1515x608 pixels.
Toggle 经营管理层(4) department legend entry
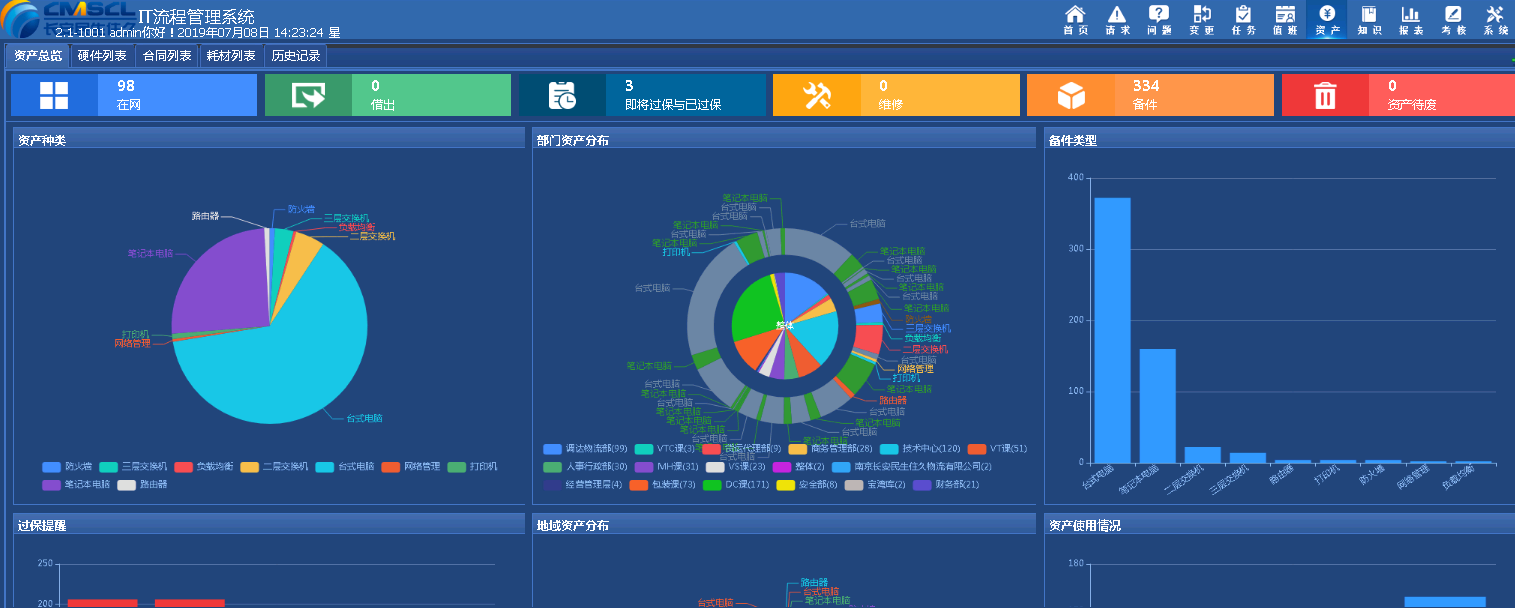pyautogui.click(x=583, y=485)
